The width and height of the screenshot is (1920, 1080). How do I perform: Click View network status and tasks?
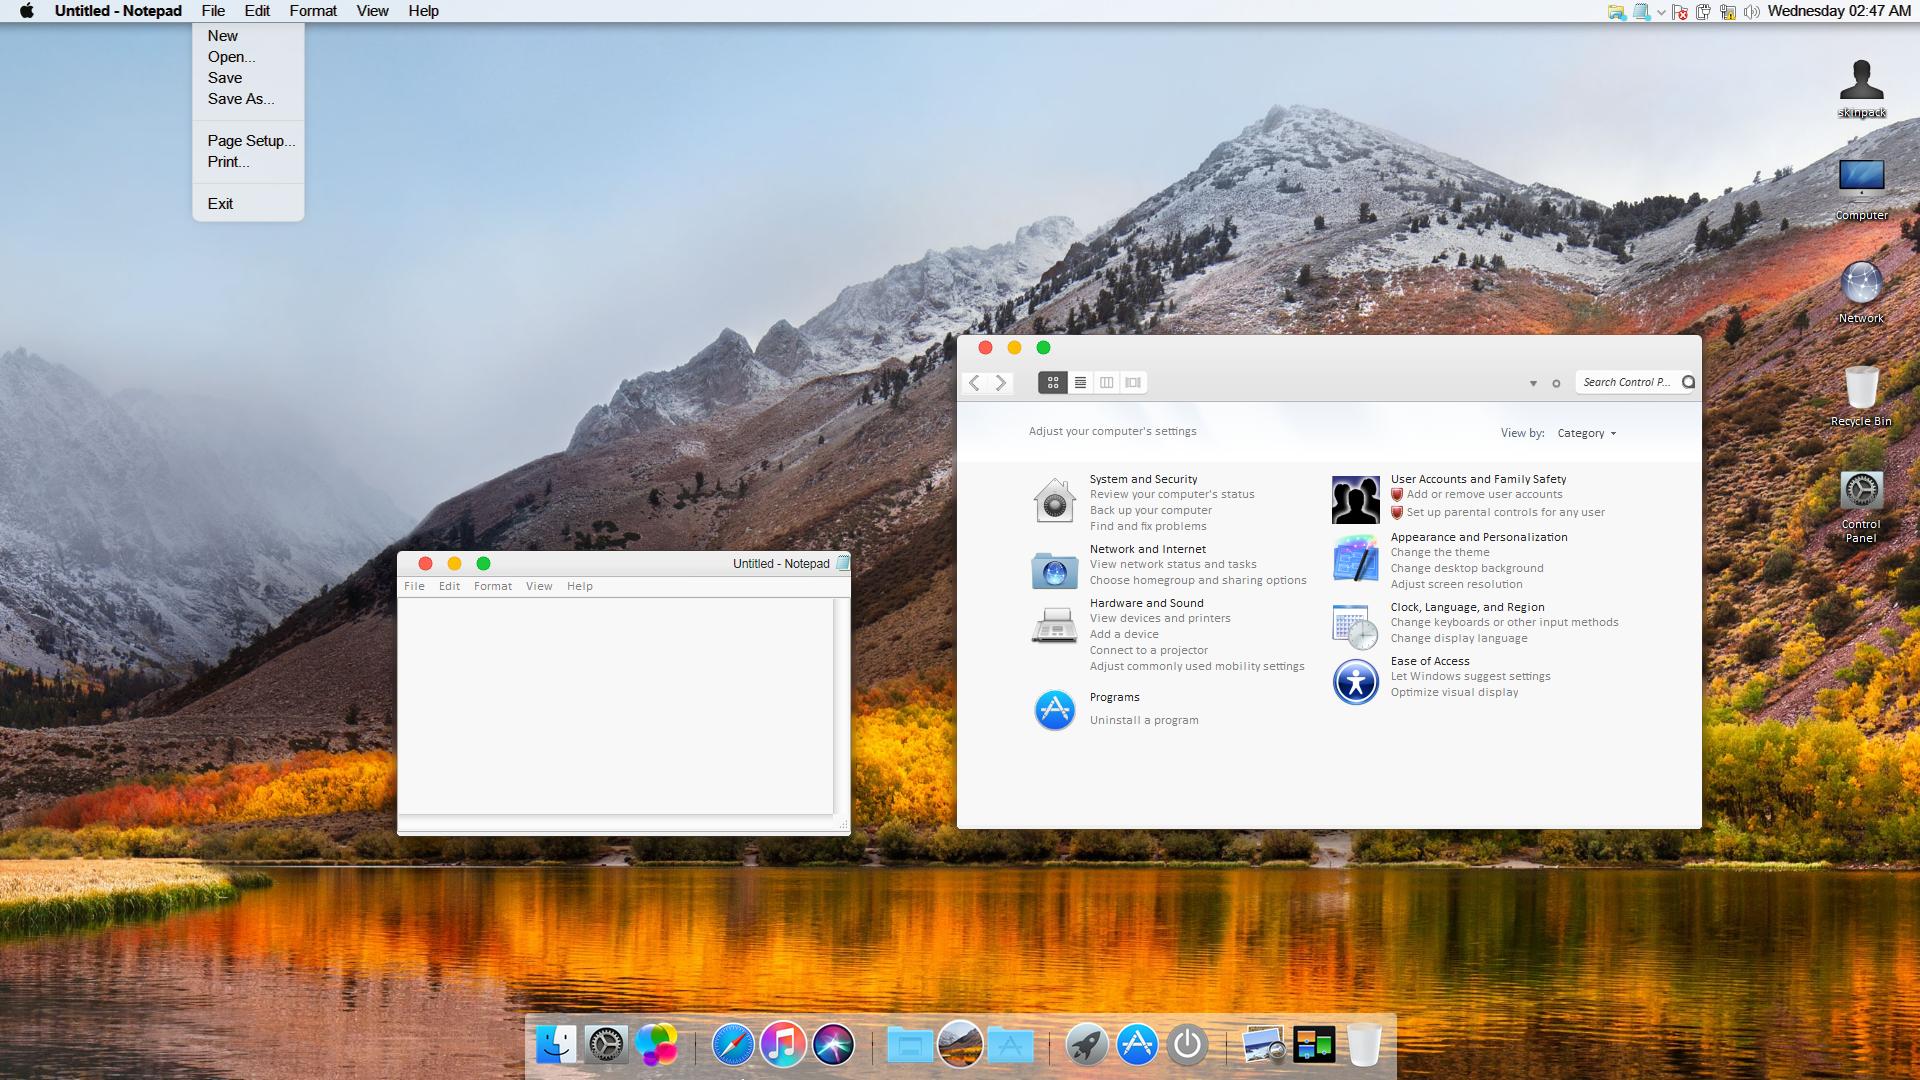(1172, 563)
